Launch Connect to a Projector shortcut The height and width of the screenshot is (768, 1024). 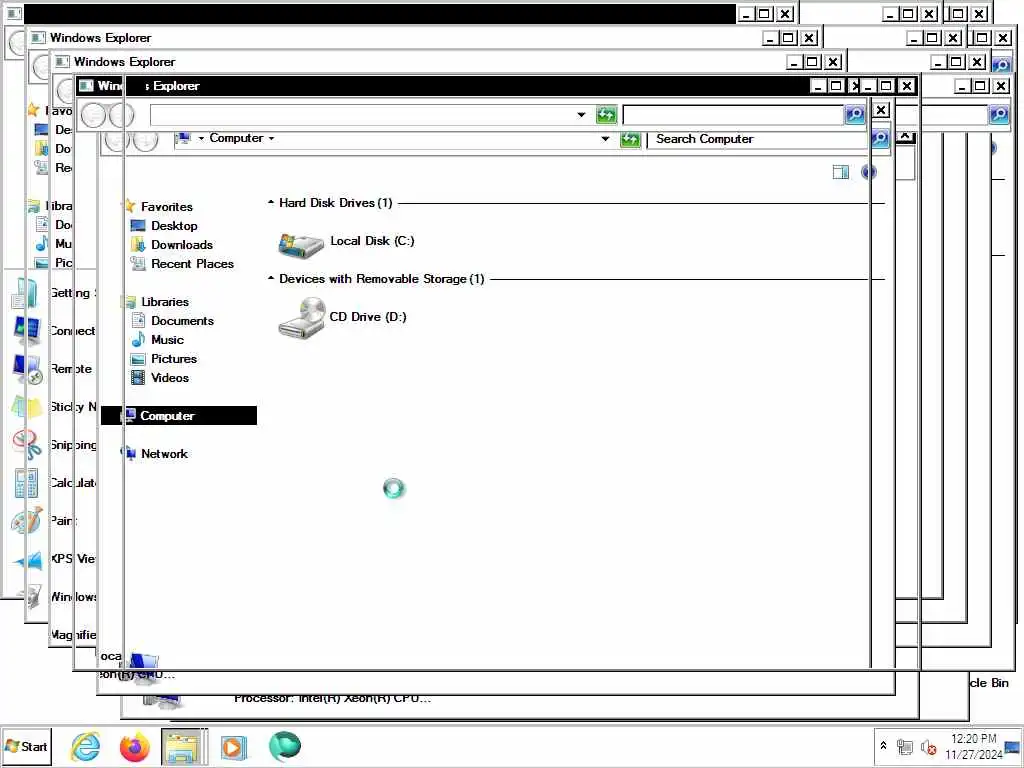click(54, 331)
